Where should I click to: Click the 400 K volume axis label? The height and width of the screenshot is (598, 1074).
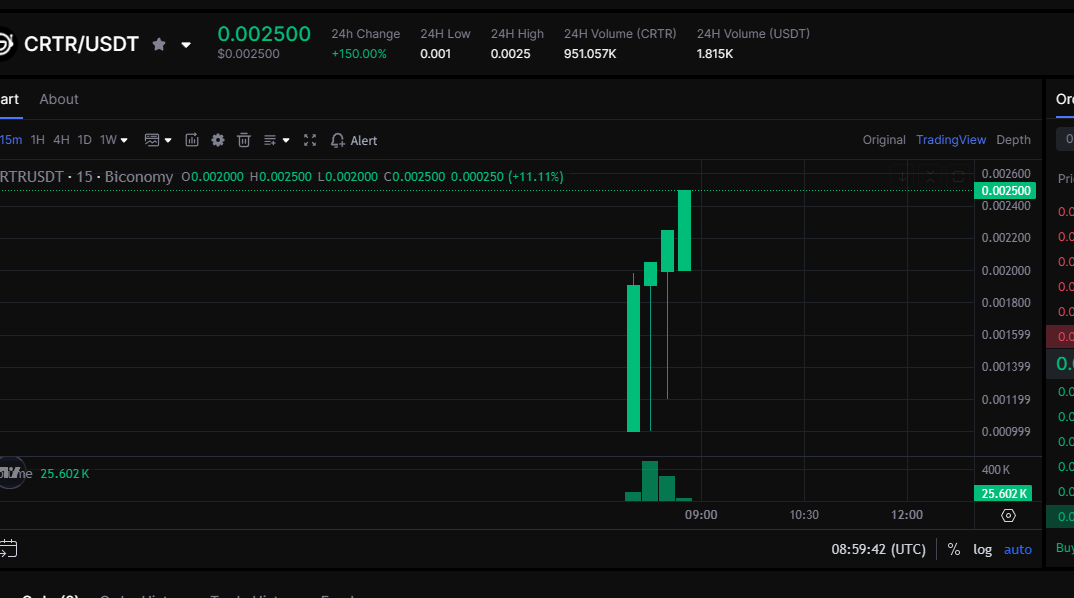pos(995,470)
